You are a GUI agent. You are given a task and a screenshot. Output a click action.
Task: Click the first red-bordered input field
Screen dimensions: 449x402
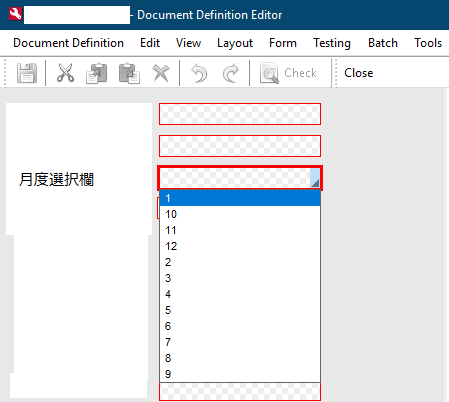pos(240,114)
